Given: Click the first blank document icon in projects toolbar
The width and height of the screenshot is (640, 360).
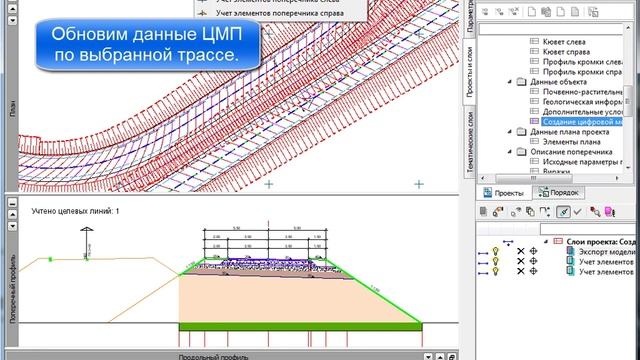Looking at the screenshot, I should click(x=532, y=12).
